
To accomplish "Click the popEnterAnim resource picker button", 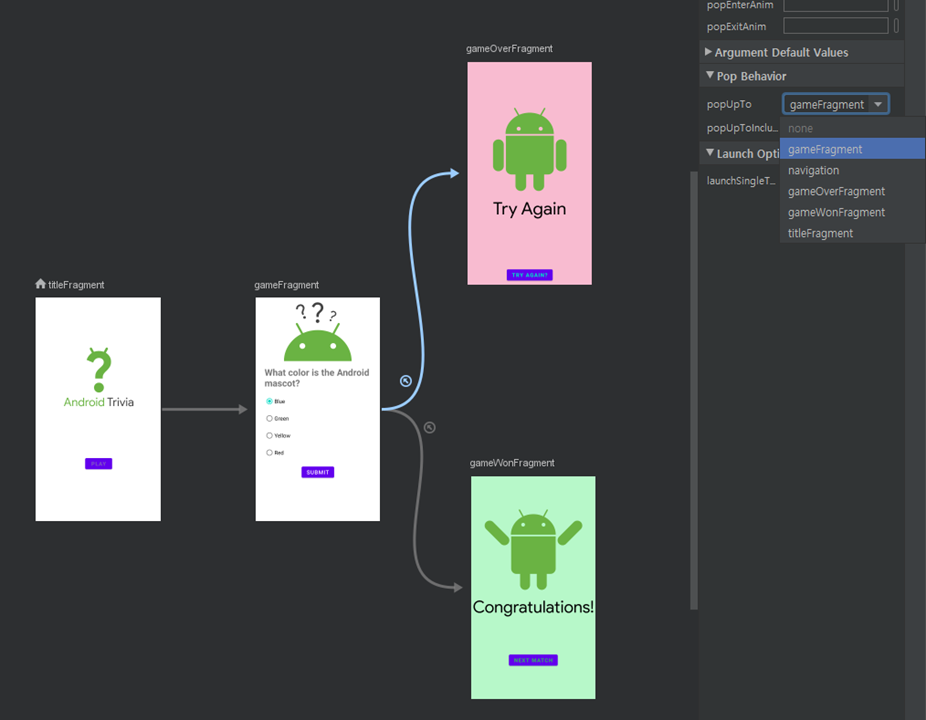I will (x=896, y=5).
